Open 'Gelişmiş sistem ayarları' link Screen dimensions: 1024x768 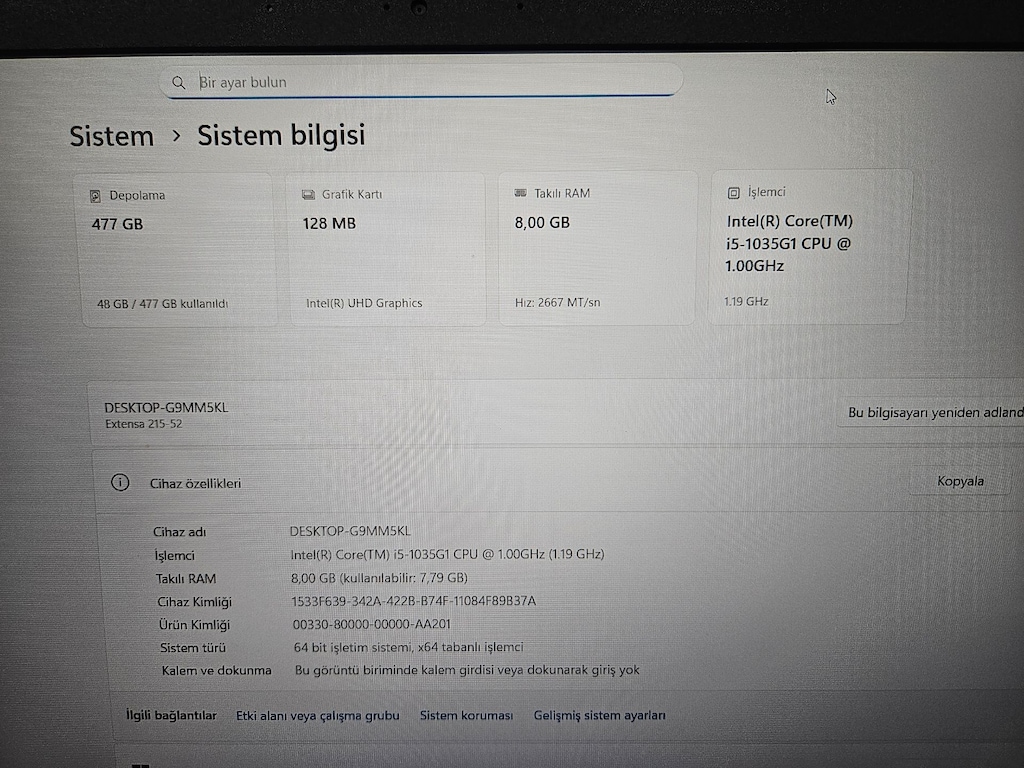600,715
